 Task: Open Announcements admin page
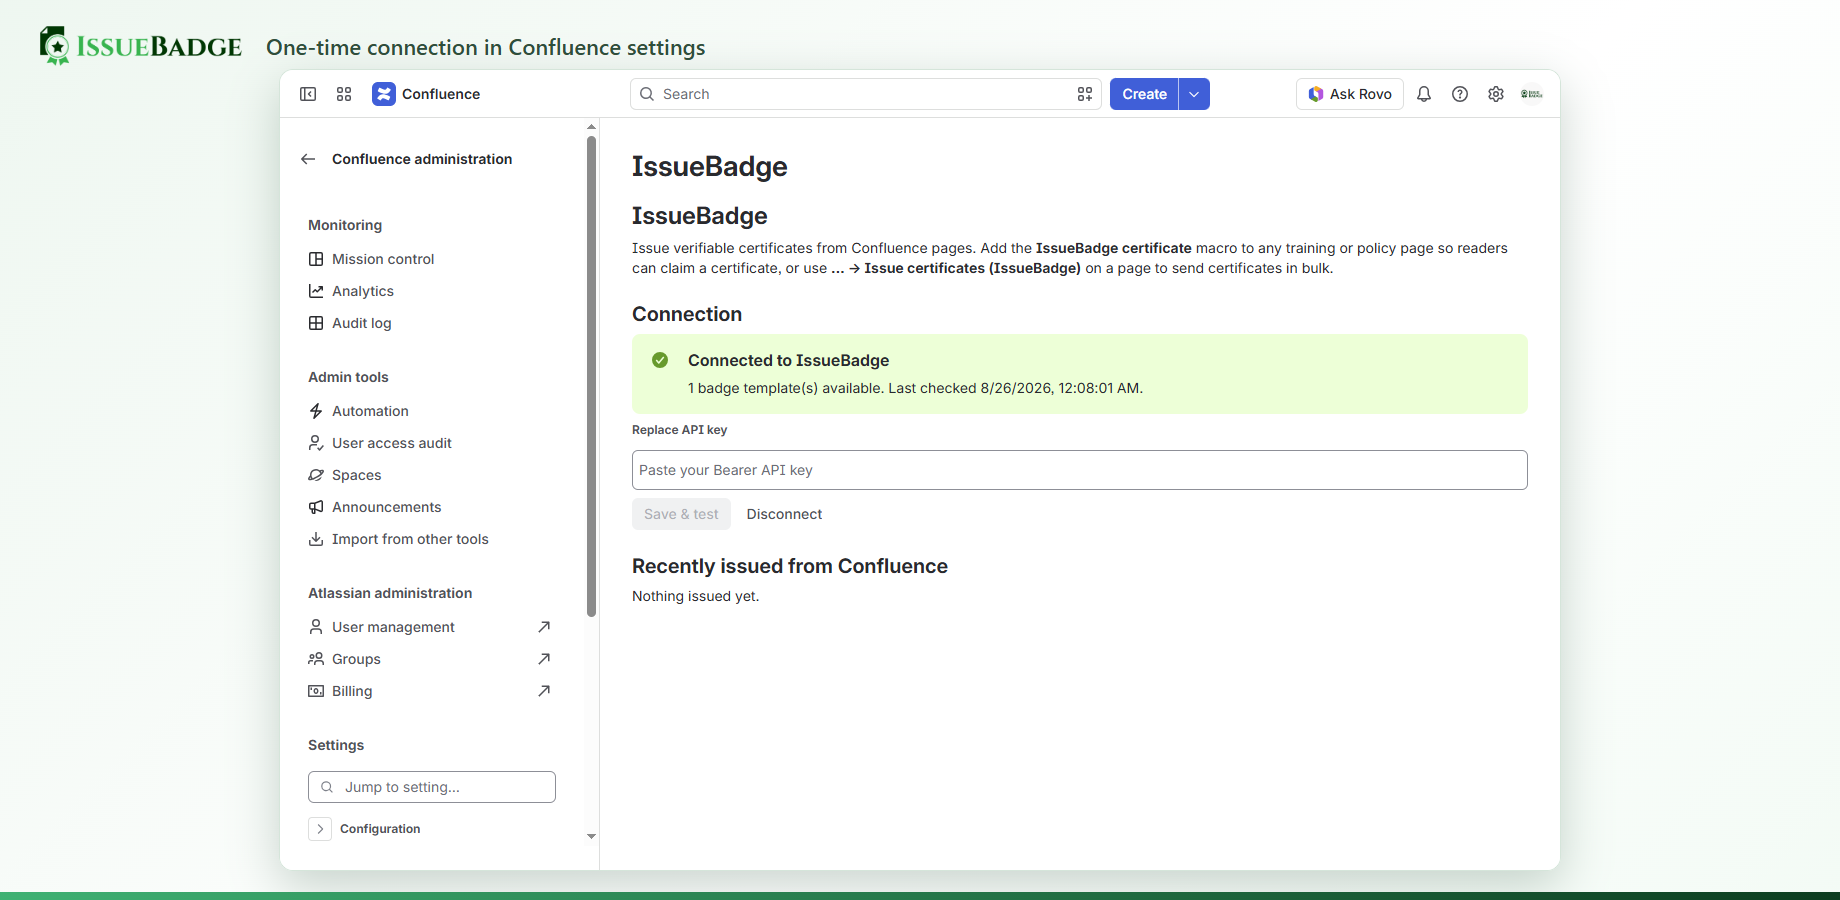point(387,507)
